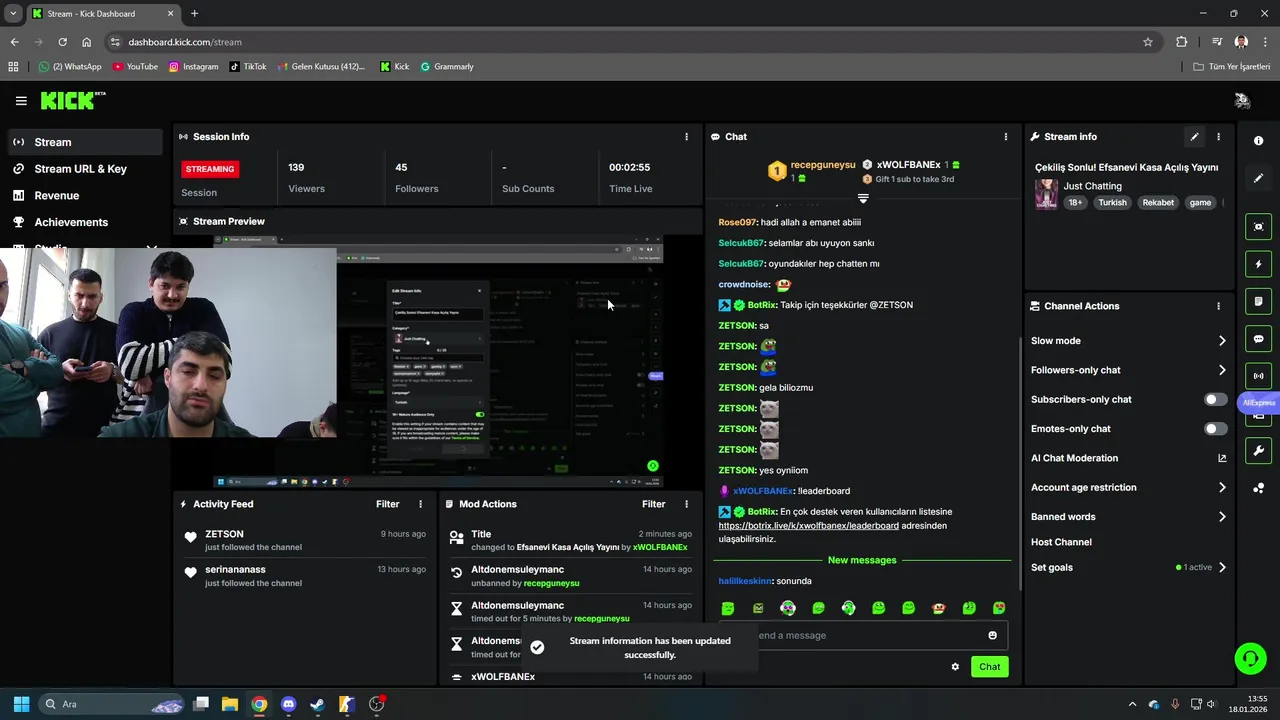Collapse the pinned leaderboard in chat
Viewport: 1280px width, 720px height.
pyautogui.click(x=863, y=198)
